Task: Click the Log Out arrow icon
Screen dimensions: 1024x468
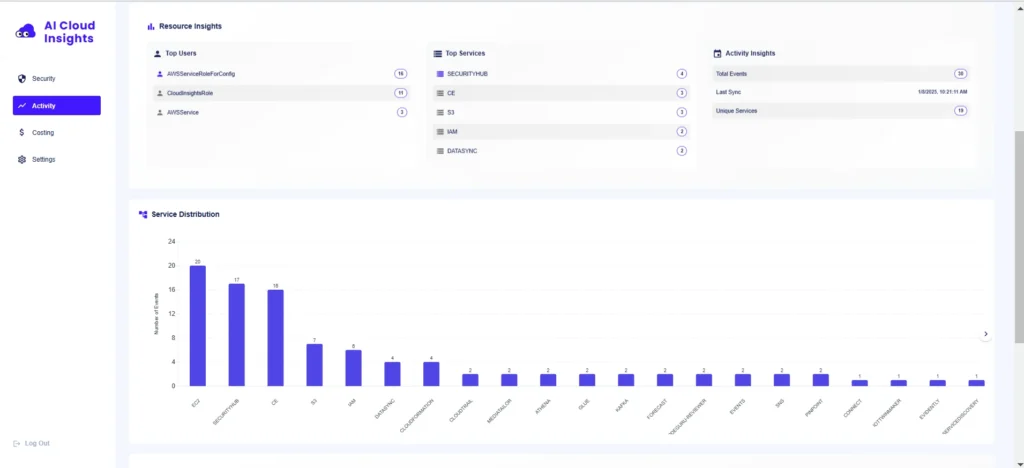Action: [17, 443]
